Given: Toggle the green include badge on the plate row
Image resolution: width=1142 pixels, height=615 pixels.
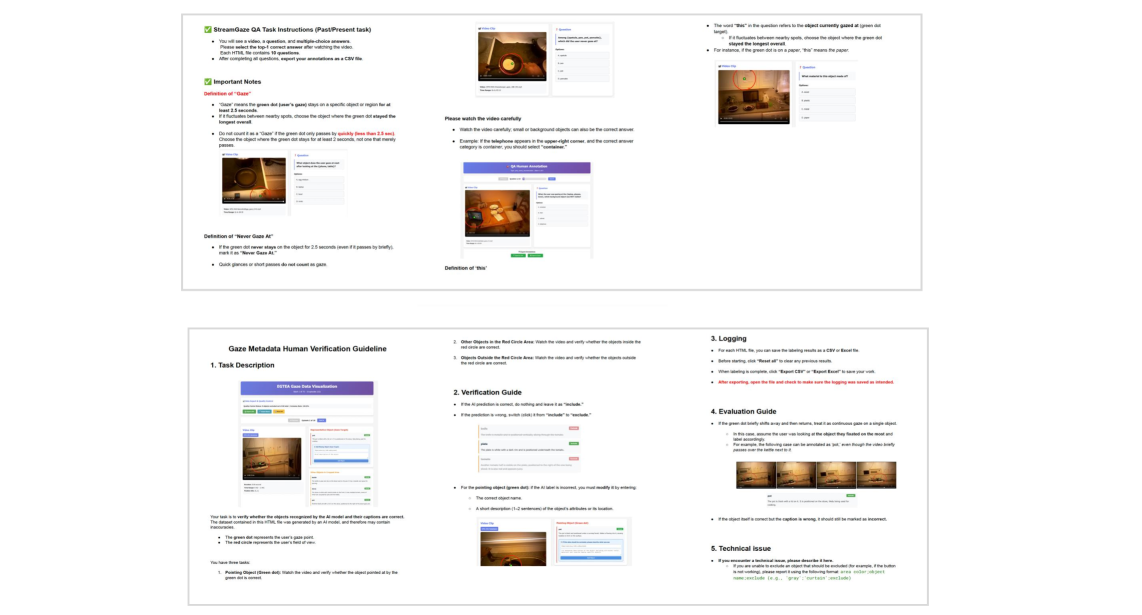Looking at the screenshot, I should pos(574,442).
